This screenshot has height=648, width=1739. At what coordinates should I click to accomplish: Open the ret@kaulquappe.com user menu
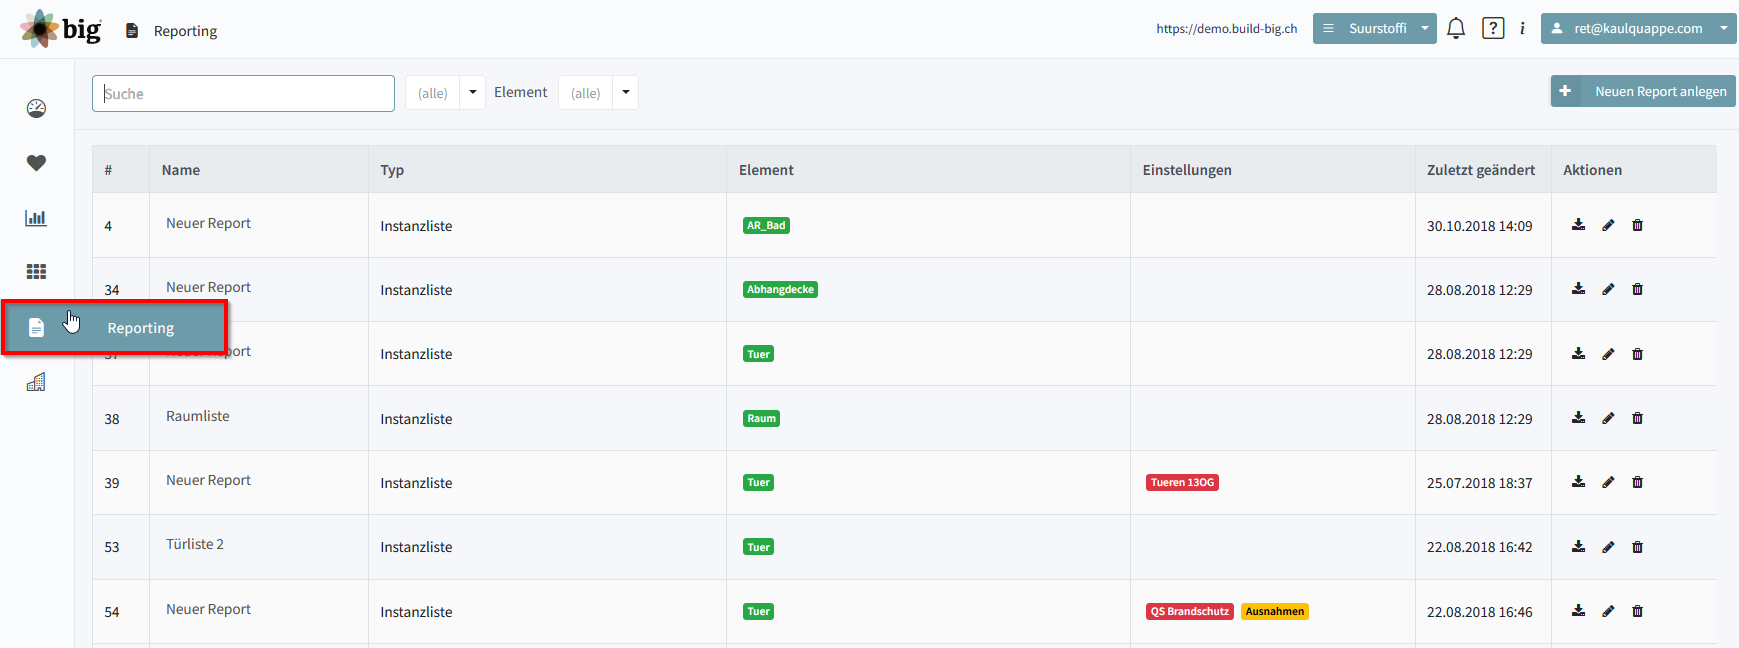pos(1638,28)
